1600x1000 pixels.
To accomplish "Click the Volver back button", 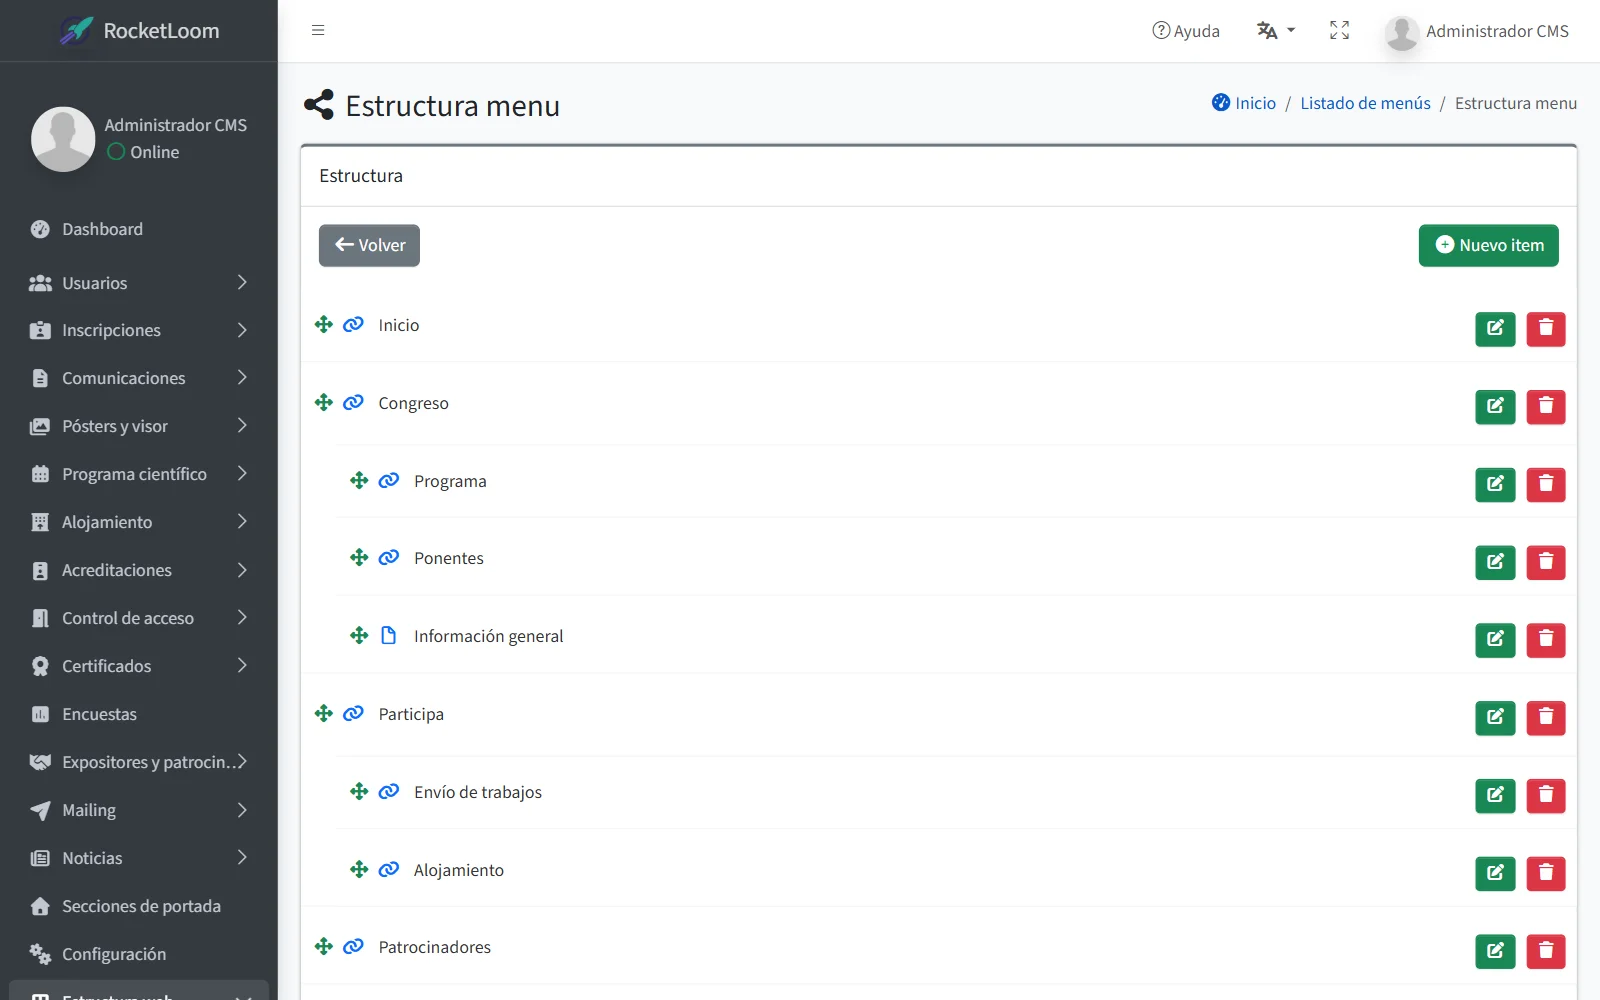I will click(369, 245).
